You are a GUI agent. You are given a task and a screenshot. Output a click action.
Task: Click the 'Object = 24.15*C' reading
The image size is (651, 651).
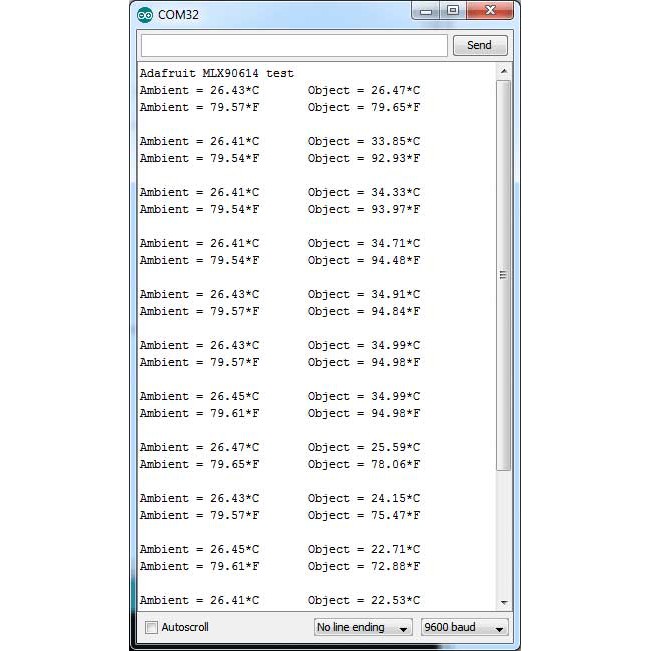coord(364,499)
